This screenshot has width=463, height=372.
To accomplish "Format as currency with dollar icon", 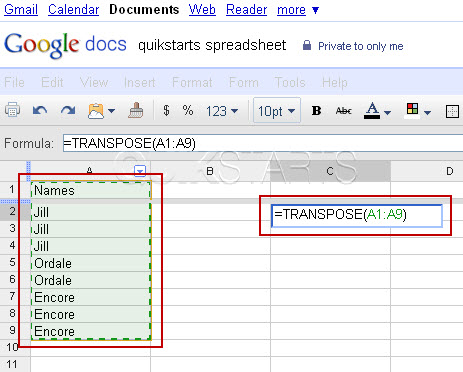I will [166, 110].
